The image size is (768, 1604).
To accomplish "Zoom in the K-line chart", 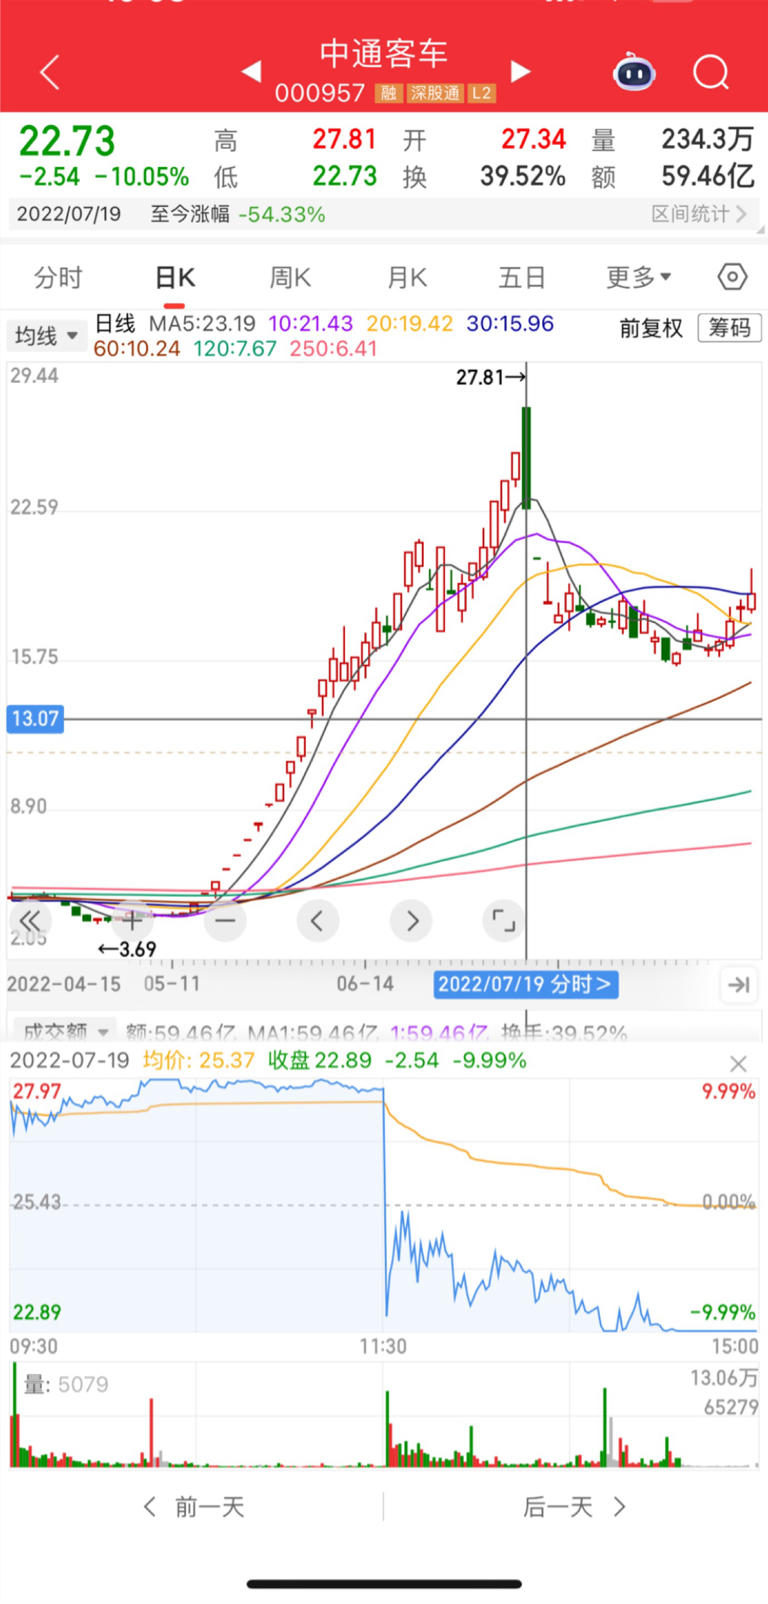I will click(131, 921).
